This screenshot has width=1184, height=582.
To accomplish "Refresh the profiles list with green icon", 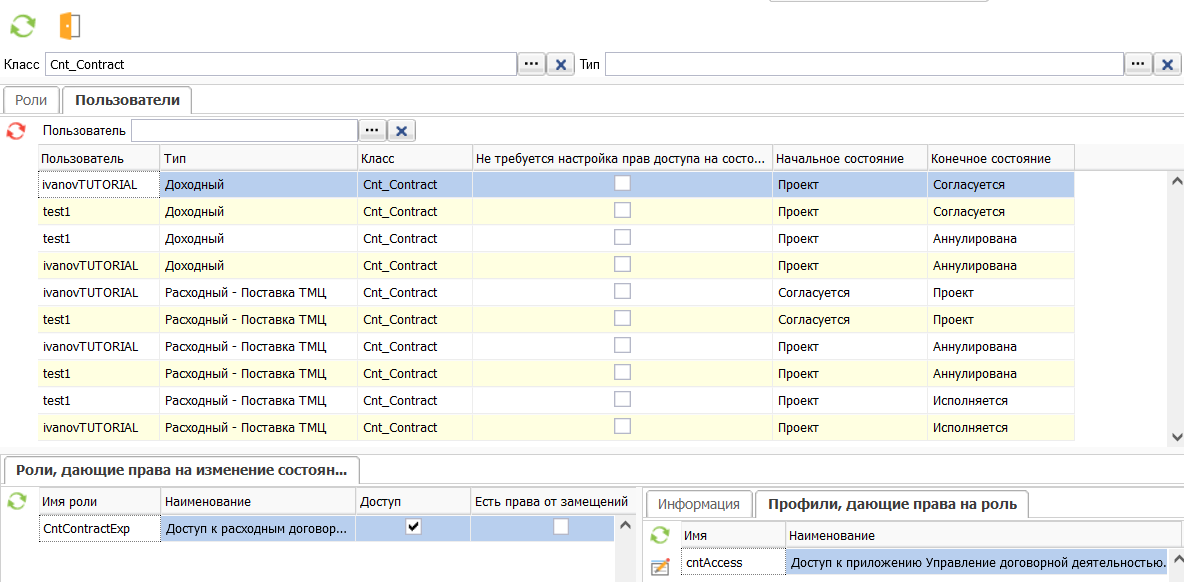I will [x=660, y=536].
